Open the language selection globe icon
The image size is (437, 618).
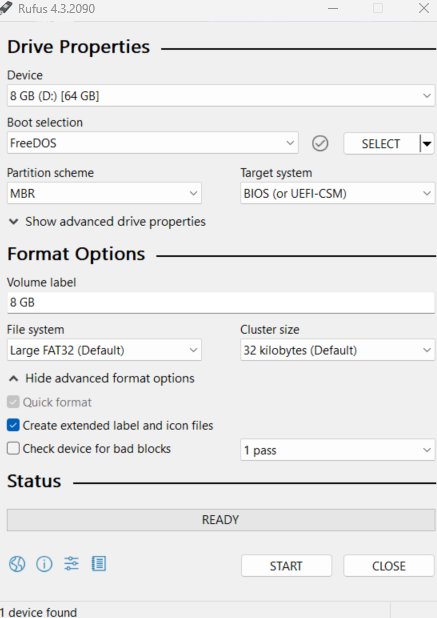click(x=17, y=564)
